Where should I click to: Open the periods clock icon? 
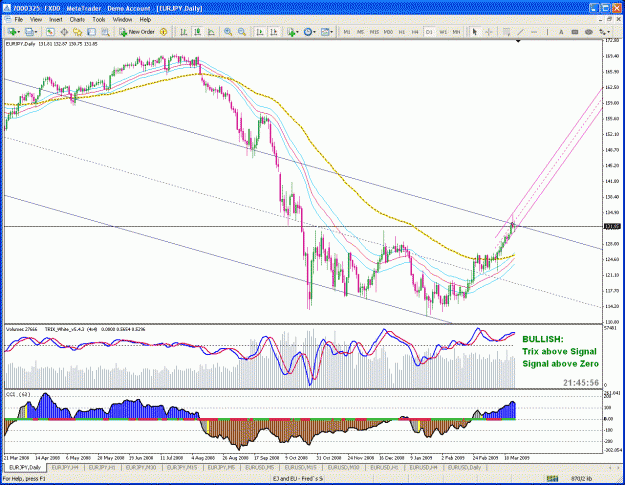(x=308, y=32)
